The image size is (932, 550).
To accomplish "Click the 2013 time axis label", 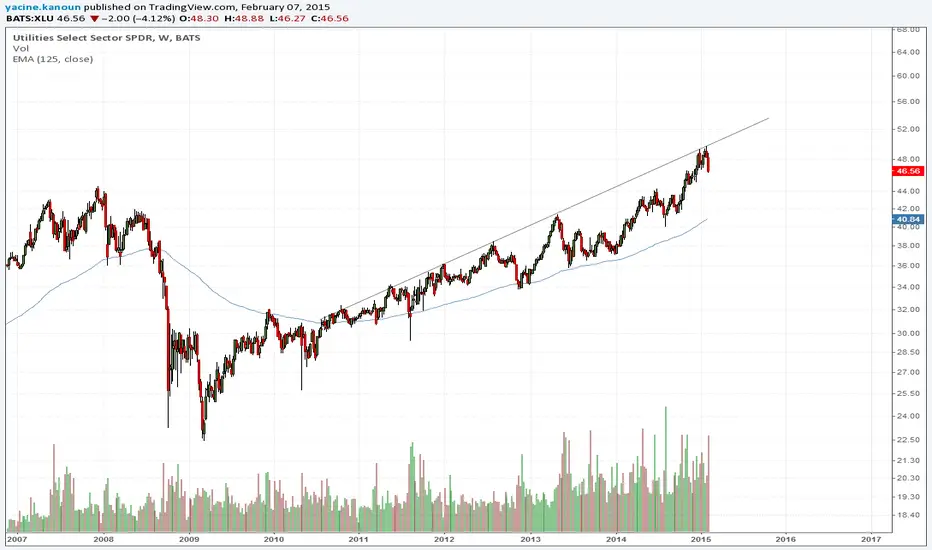I will coord(530,539).
